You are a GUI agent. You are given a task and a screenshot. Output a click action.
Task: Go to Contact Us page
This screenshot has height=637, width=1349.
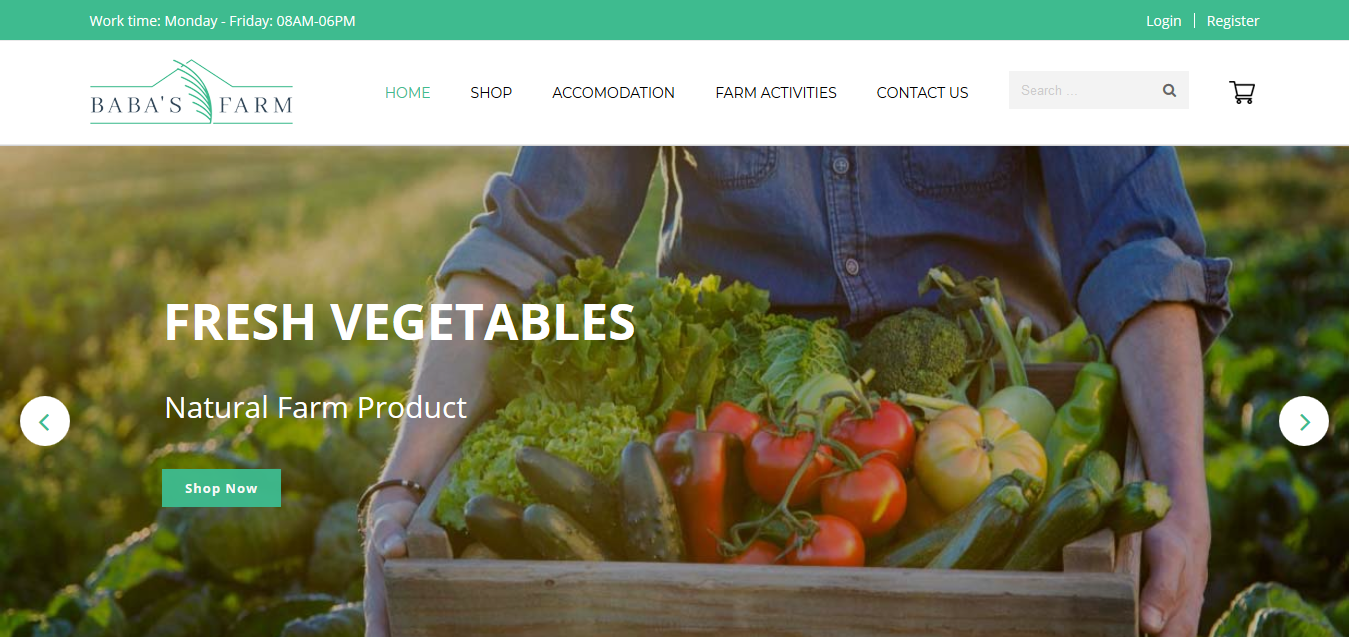[922, 92]
